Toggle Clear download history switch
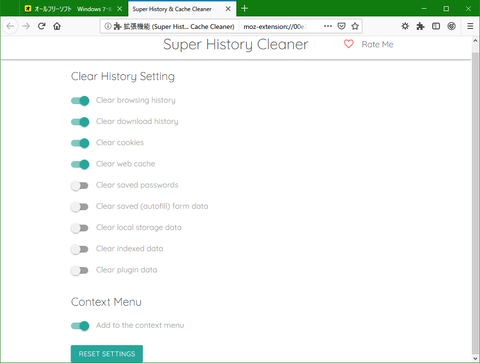 80,122
